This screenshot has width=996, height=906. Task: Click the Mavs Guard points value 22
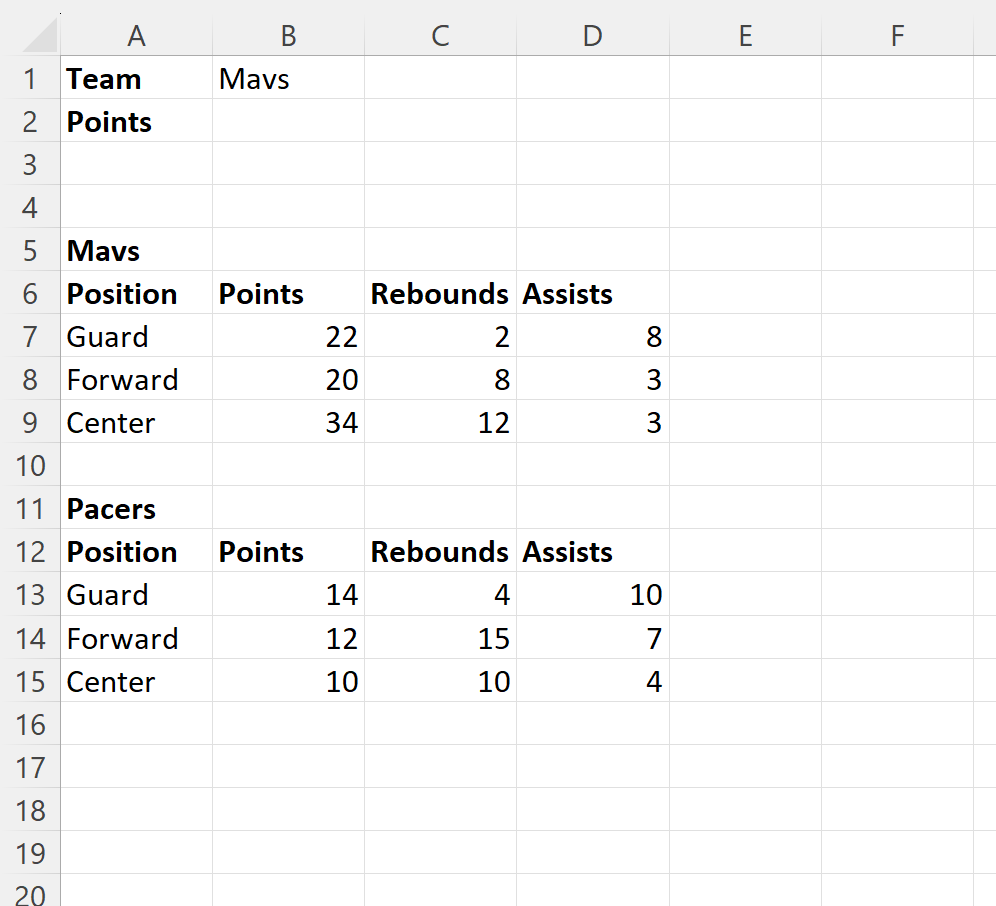pyautogui.click(x=288, y=337)
